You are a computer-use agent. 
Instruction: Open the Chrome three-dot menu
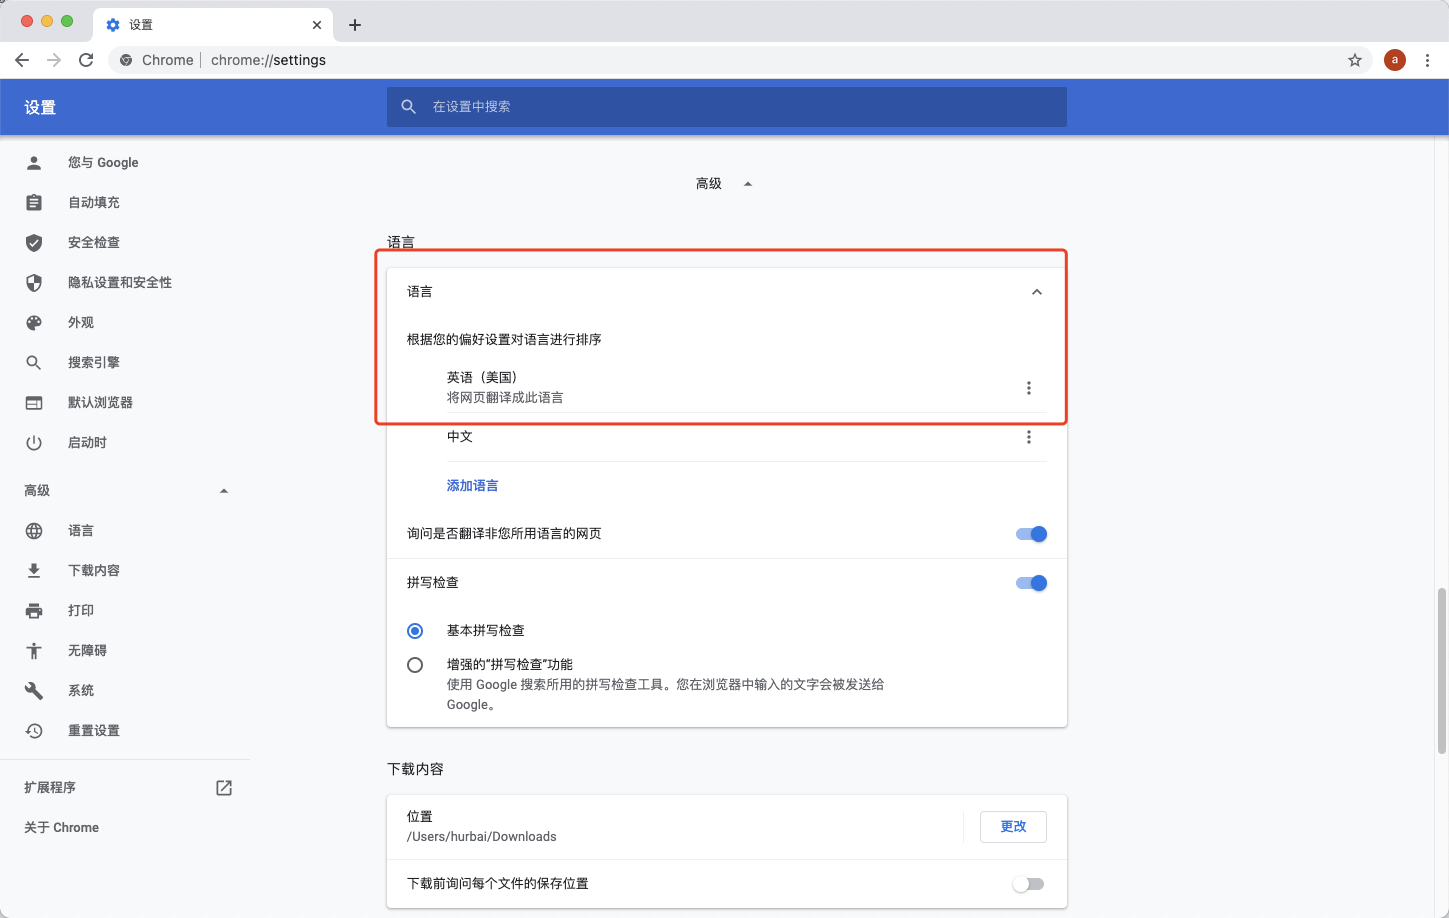click(1428, 60)
